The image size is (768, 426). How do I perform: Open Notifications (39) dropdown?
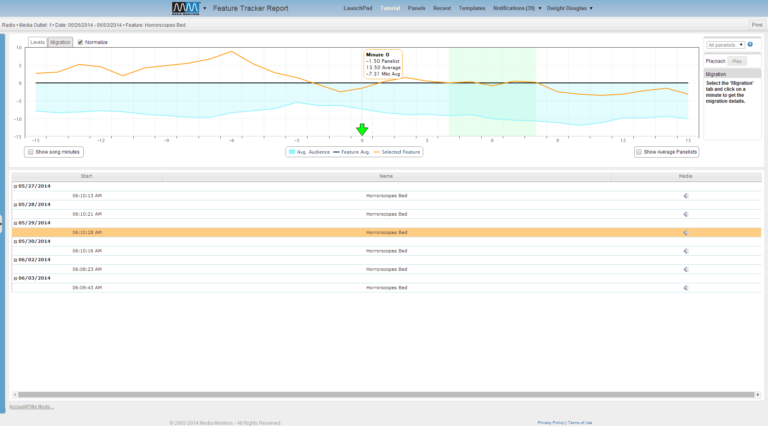[x=517, y=8]
